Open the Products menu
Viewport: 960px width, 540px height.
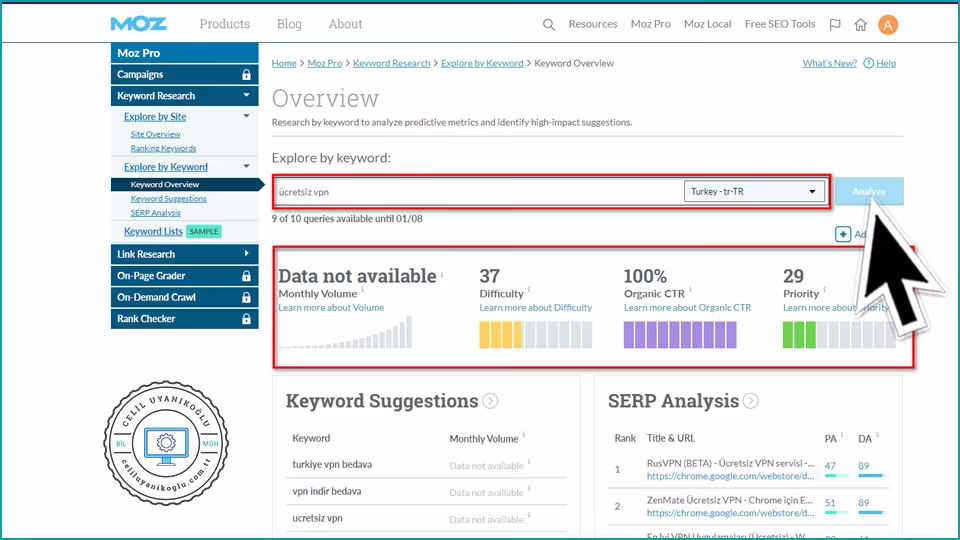coord(224,24)
